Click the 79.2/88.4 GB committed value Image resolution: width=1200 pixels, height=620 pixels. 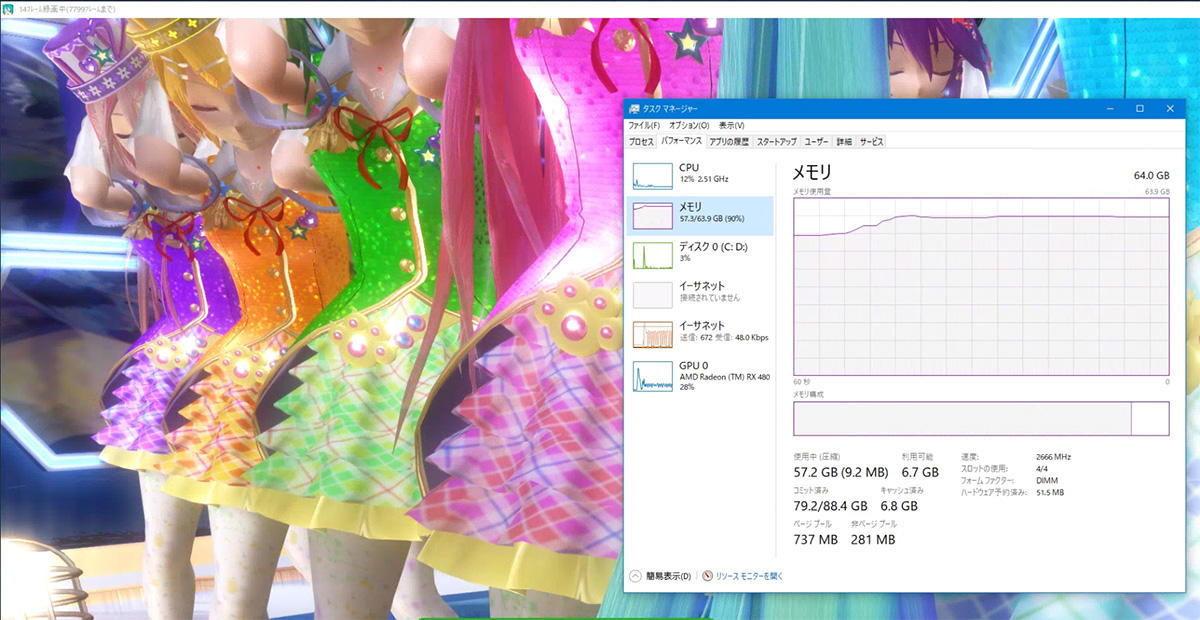[x=830, y=506]
